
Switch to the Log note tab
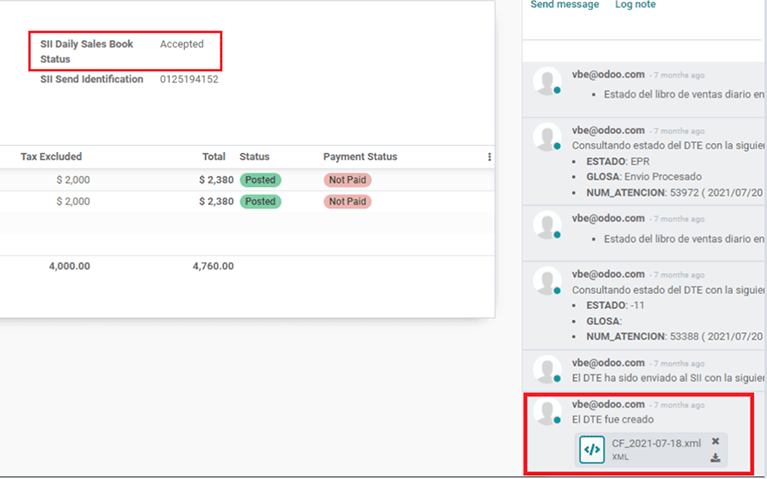[x=635, y=5]
